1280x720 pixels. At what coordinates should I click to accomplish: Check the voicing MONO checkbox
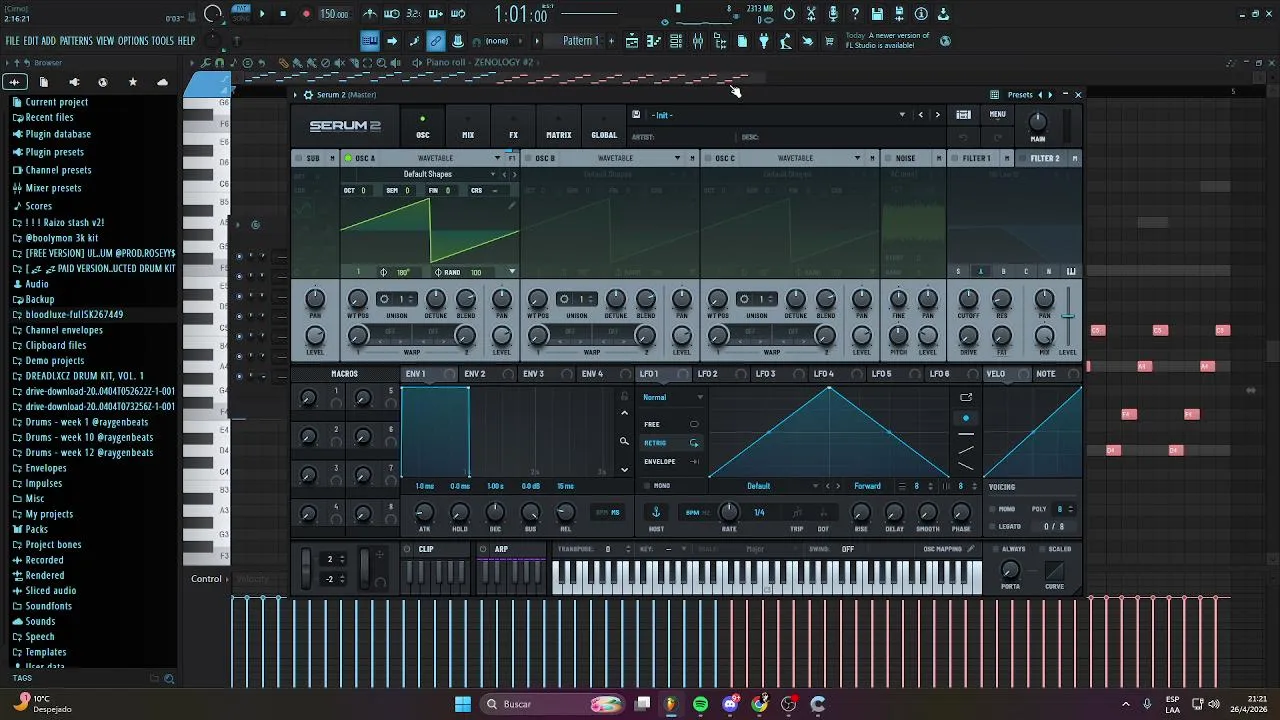point(991,509)
